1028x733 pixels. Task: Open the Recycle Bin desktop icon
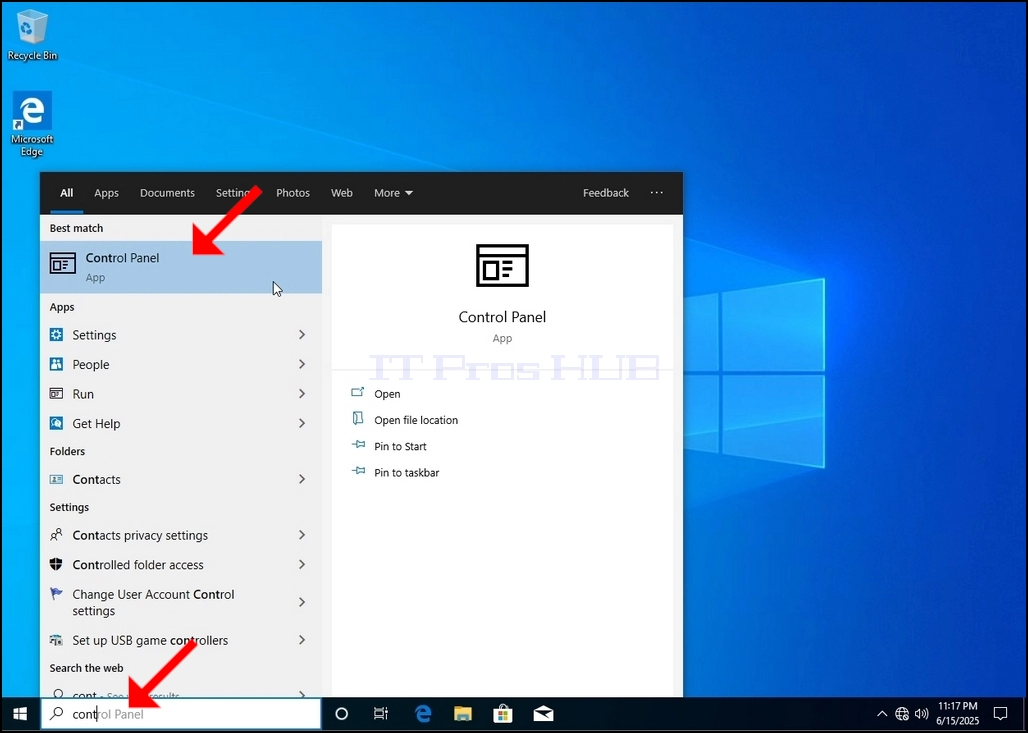coord(31,36)
